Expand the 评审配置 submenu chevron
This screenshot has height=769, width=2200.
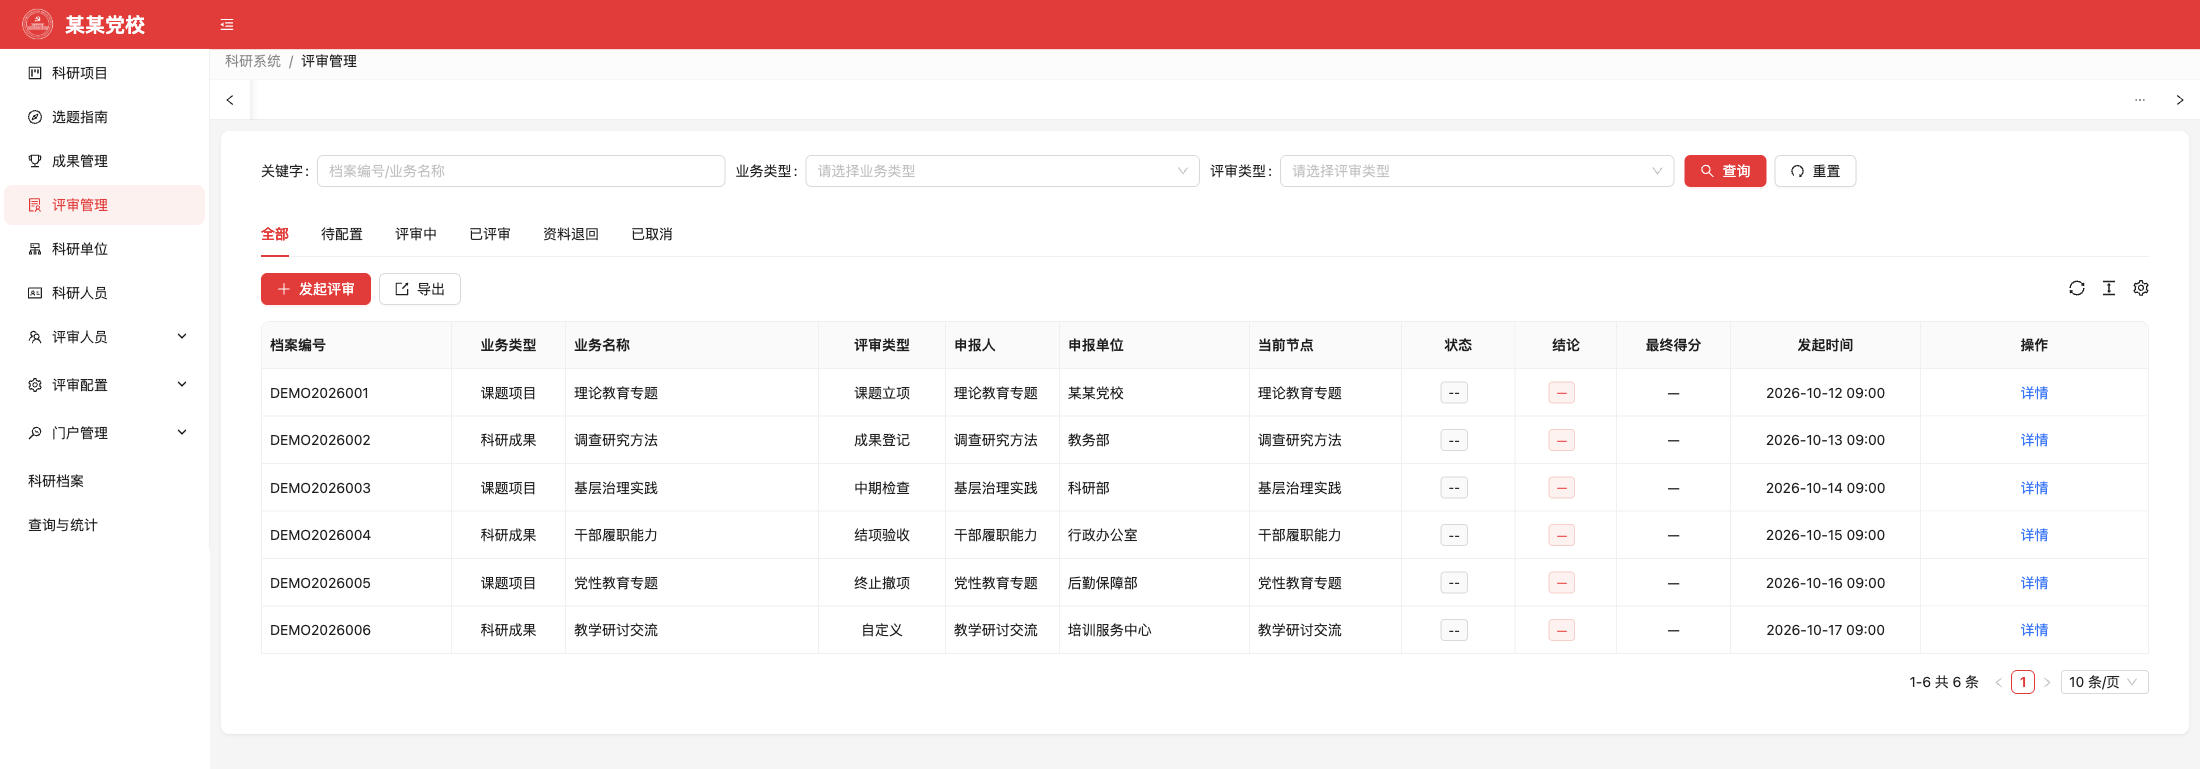tap(182, 384)
